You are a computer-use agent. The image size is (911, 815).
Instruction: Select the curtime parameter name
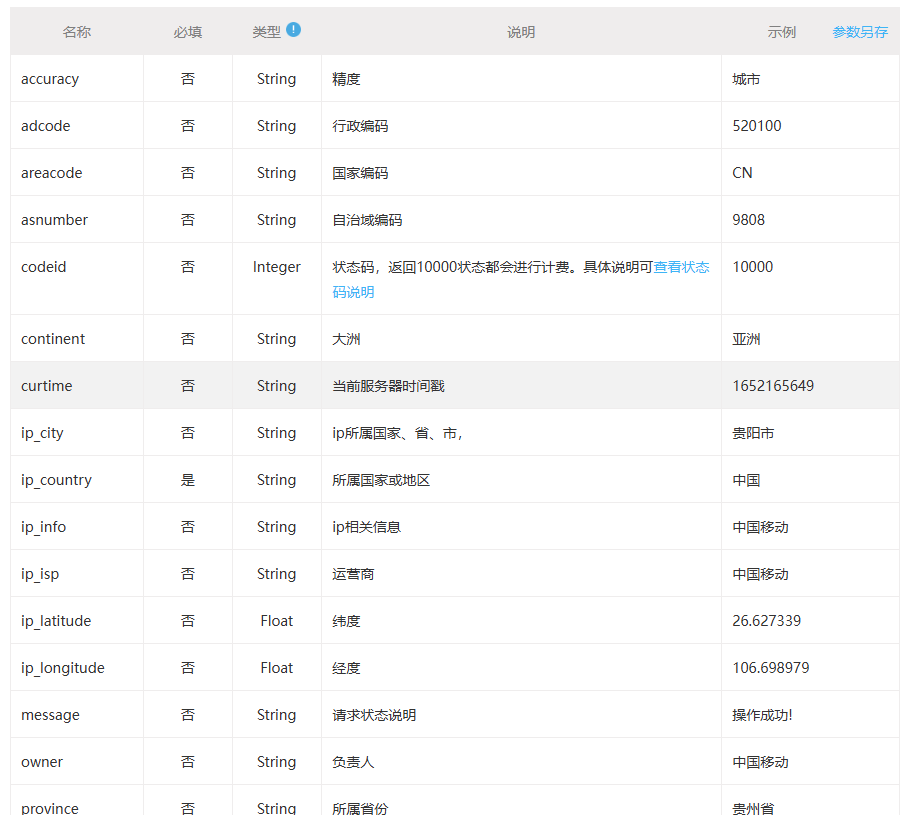46,386
